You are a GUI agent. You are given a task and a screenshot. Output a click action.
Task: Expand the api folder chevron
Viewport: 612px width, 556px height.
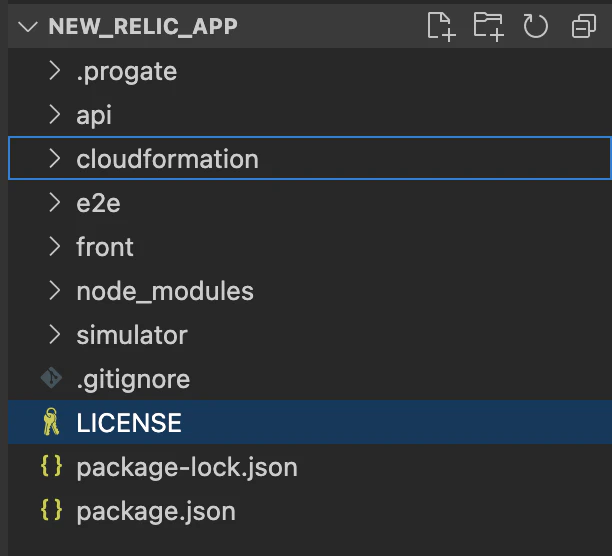click(55, 115)
